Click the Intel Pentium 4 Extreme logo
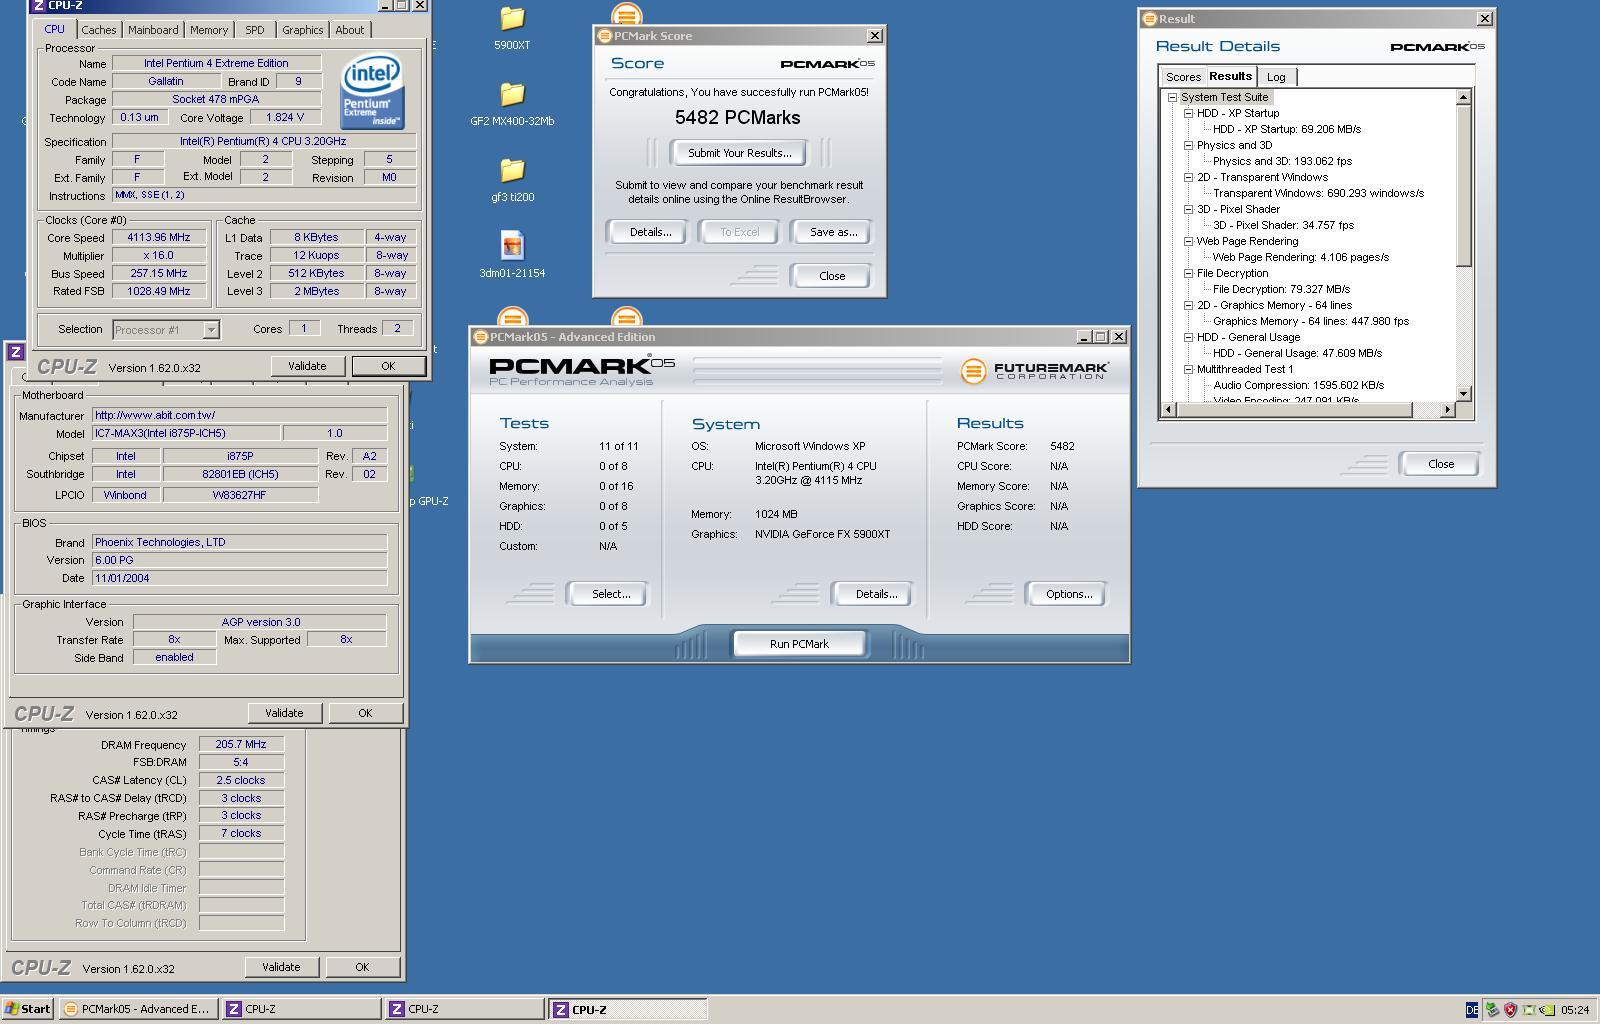 pyautogui.click(x=372, y=92)
